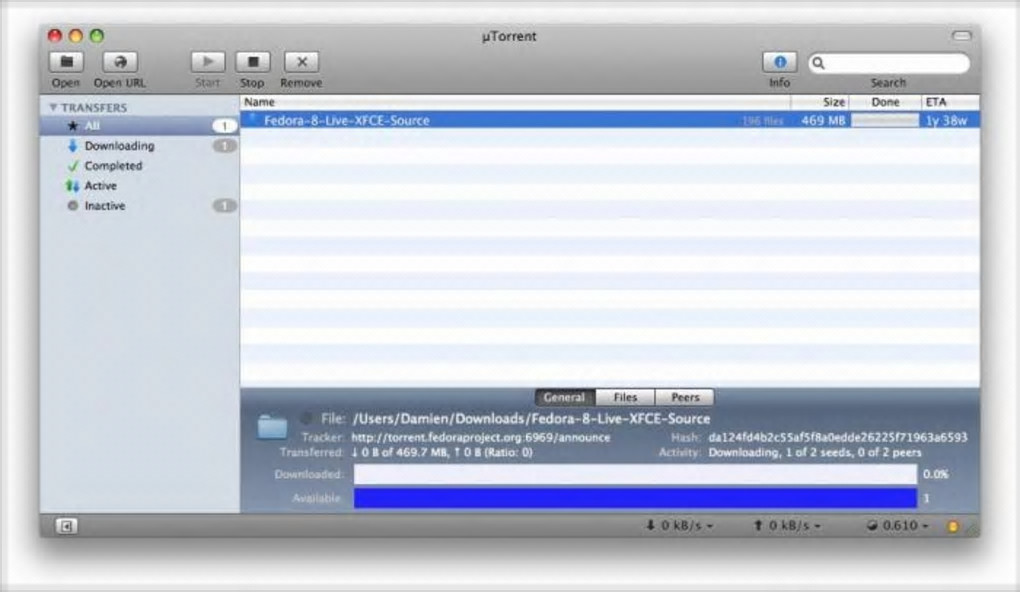Click the tracker announce URL
1020x592 pixels.
481,438
